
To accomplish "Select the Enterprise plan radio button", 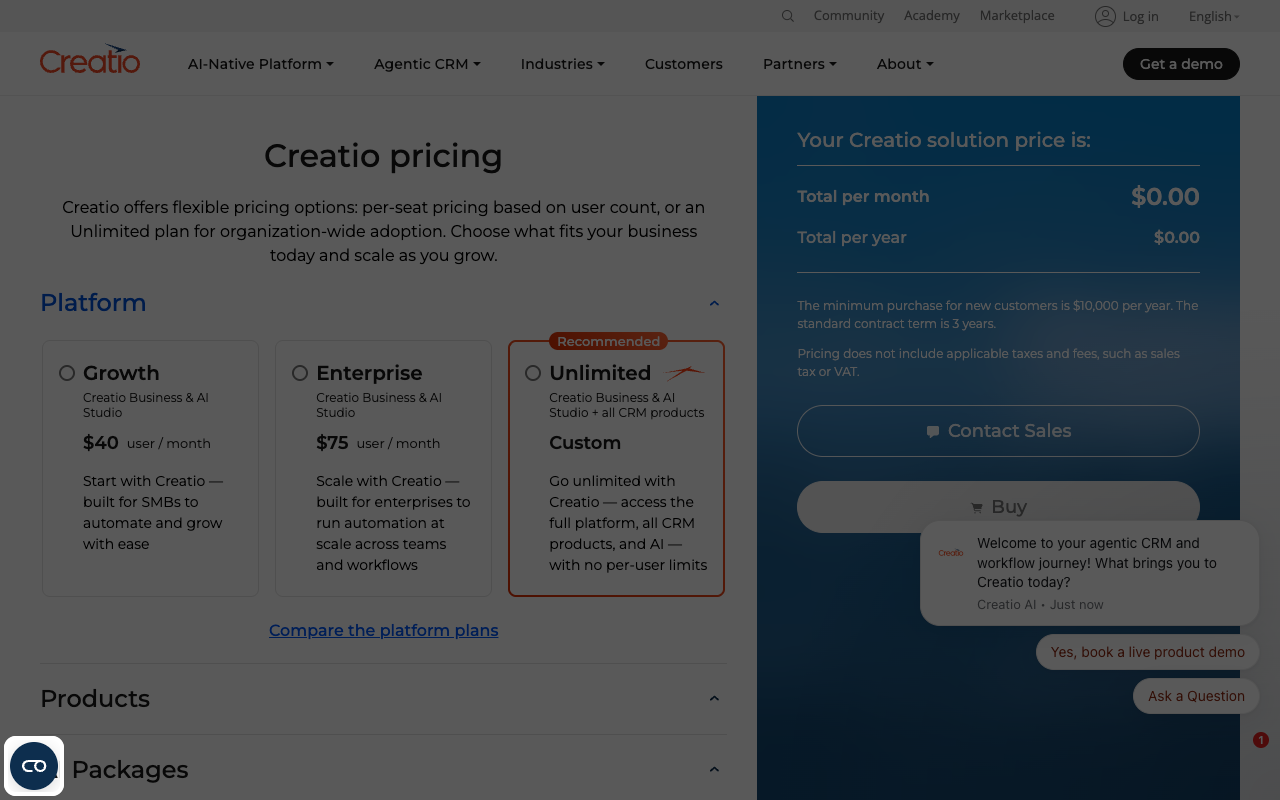I will 300,373.
